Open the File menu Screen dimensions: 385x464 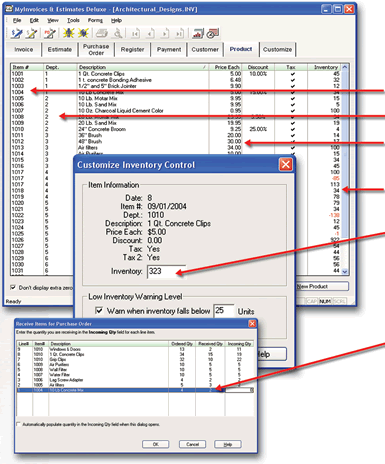[x=17, y=21]
